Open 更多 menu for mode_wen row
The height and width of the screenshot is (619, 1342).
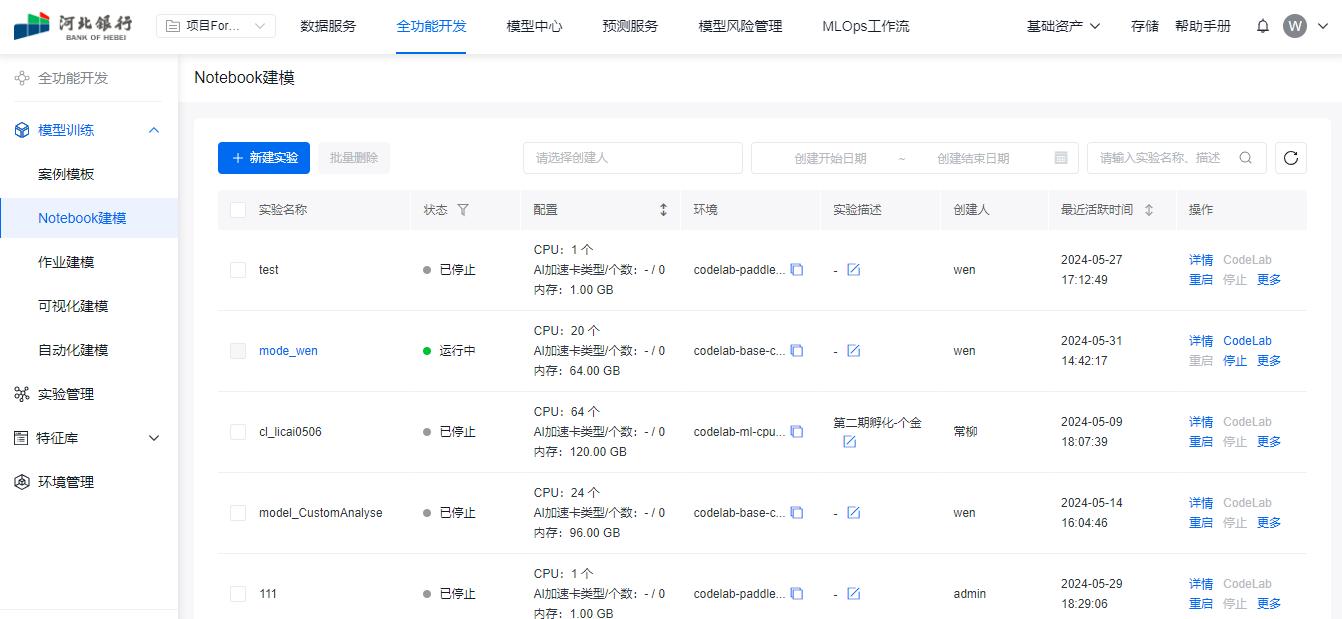pyautogui.click(x=1269, y=361)
